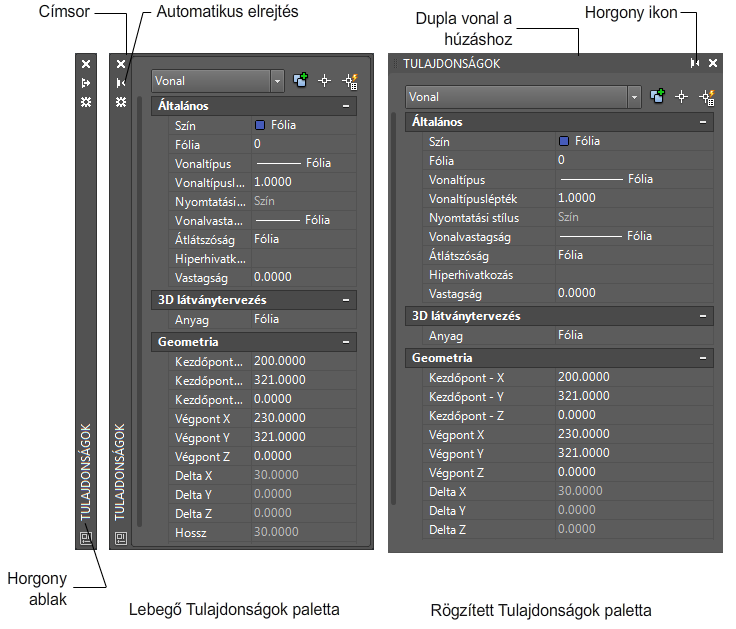Collapse Általános section in docked palette

703,122
